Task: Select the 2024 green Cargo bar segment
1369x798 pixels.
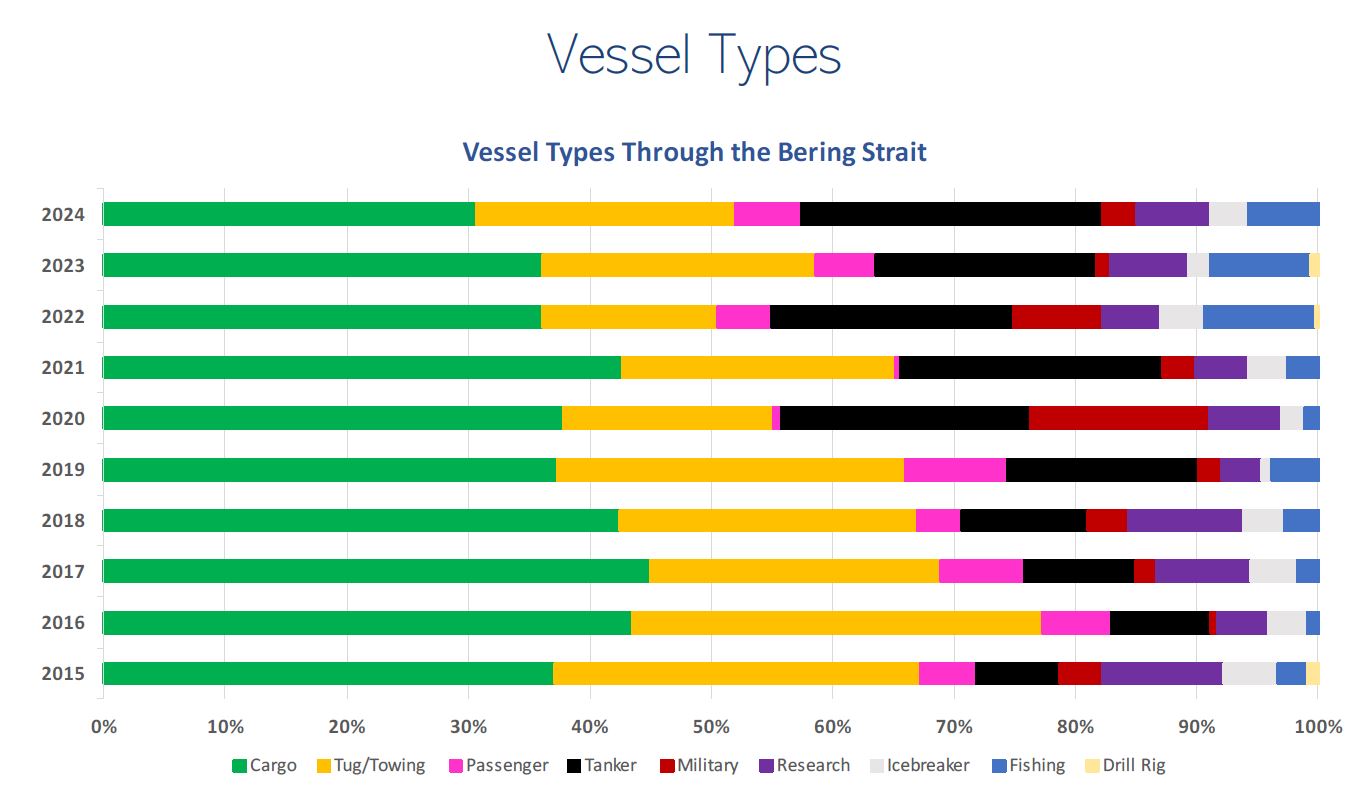Action: pos(288,214)
